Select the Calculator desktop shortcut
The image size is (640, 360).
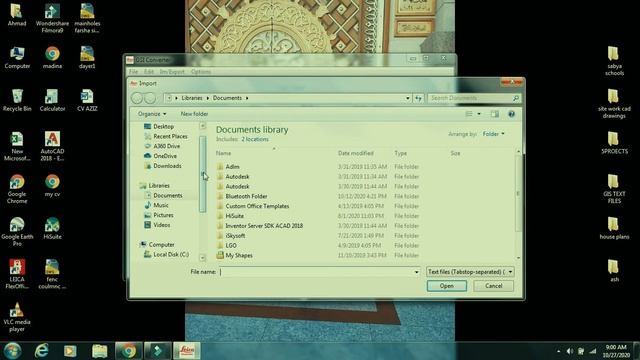52,100
